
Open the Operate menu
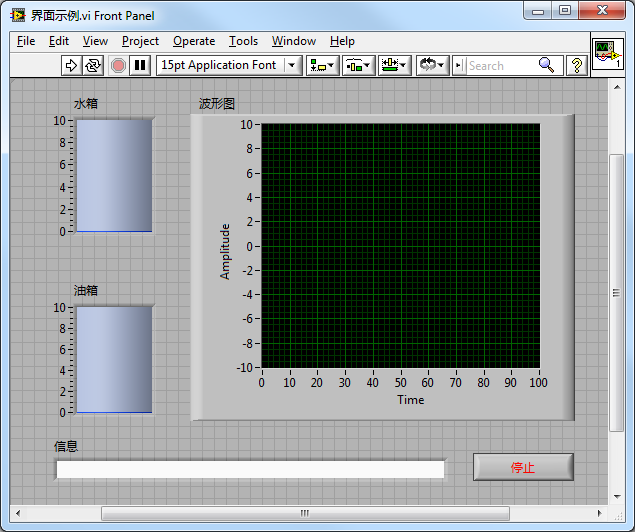pyautogui.click(x=194, y=41)
